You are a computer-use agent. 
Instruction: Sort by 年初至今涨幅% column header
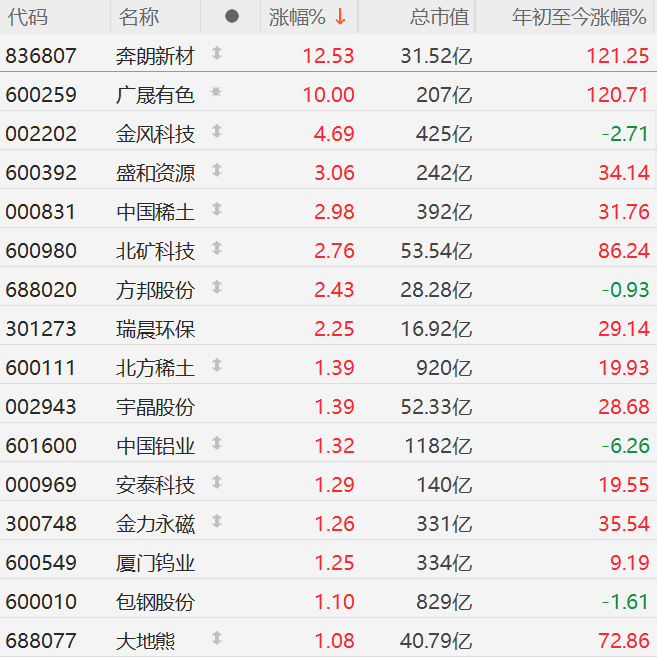(579, 17)
